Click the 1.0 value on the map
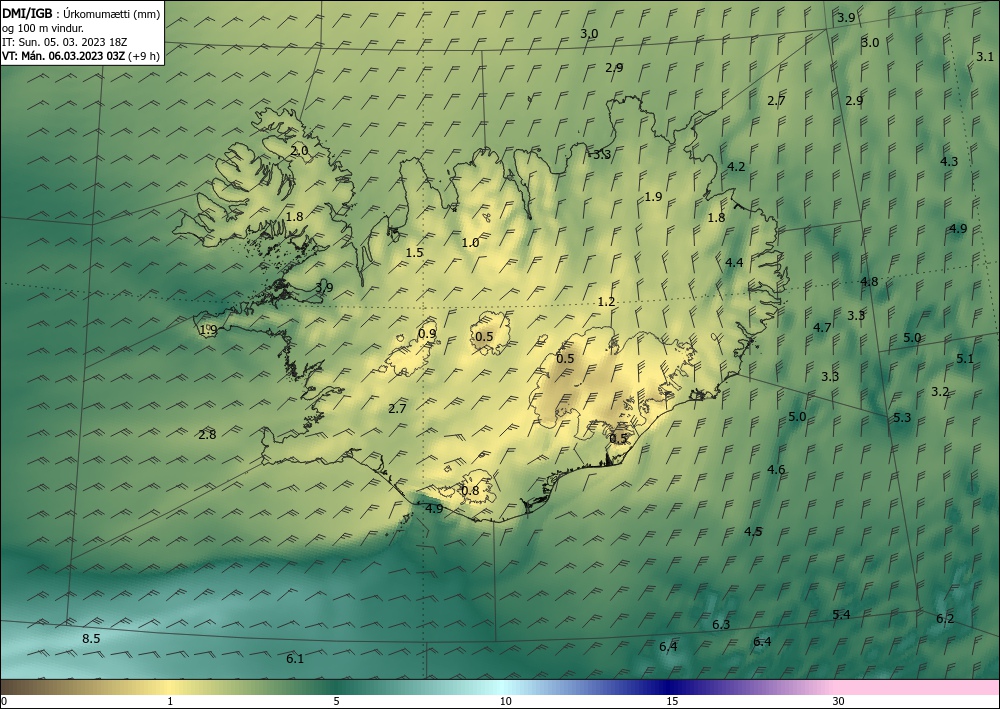1000x709 pixels. coord(470,242)
